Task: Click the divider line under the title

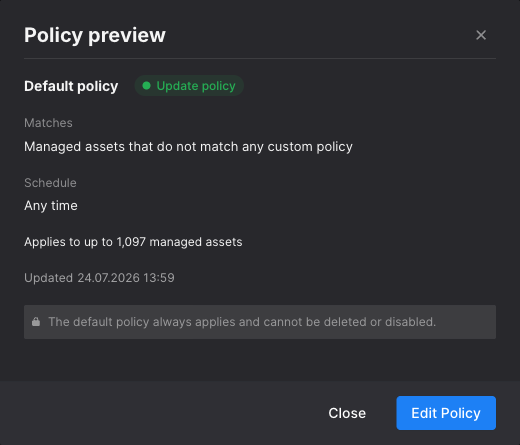Action: (260, 58)
